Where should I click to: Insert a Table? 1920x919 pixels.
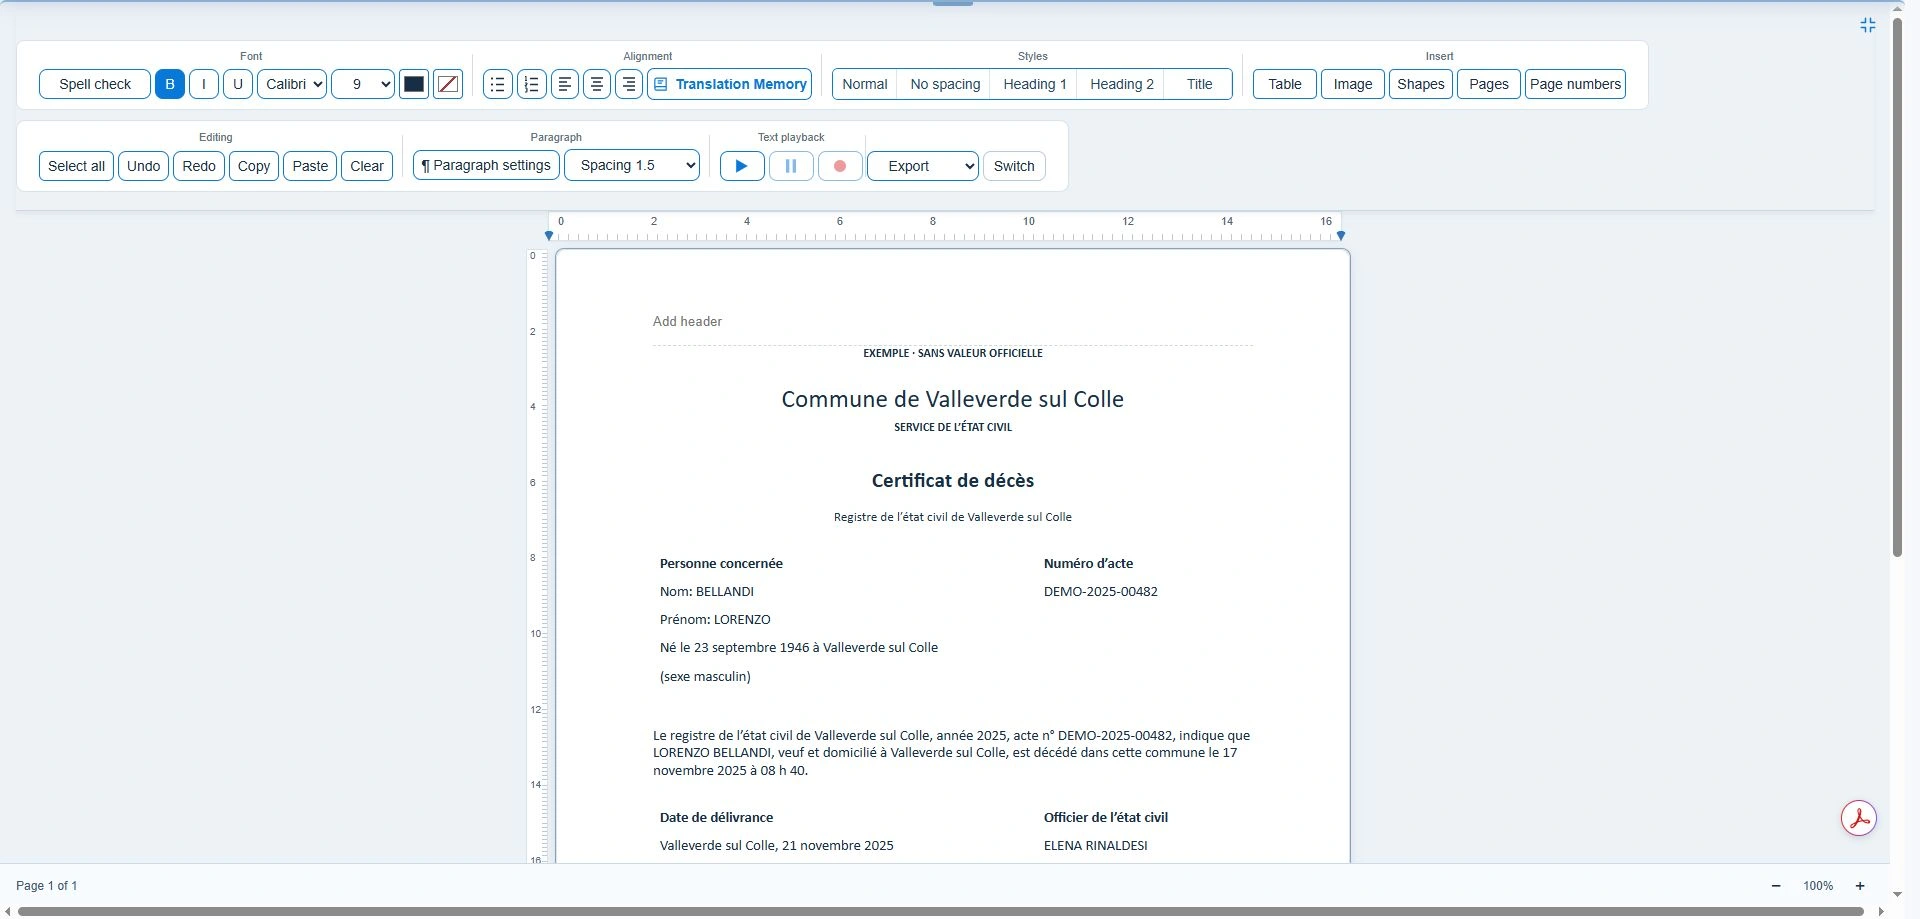(1285, 84)
